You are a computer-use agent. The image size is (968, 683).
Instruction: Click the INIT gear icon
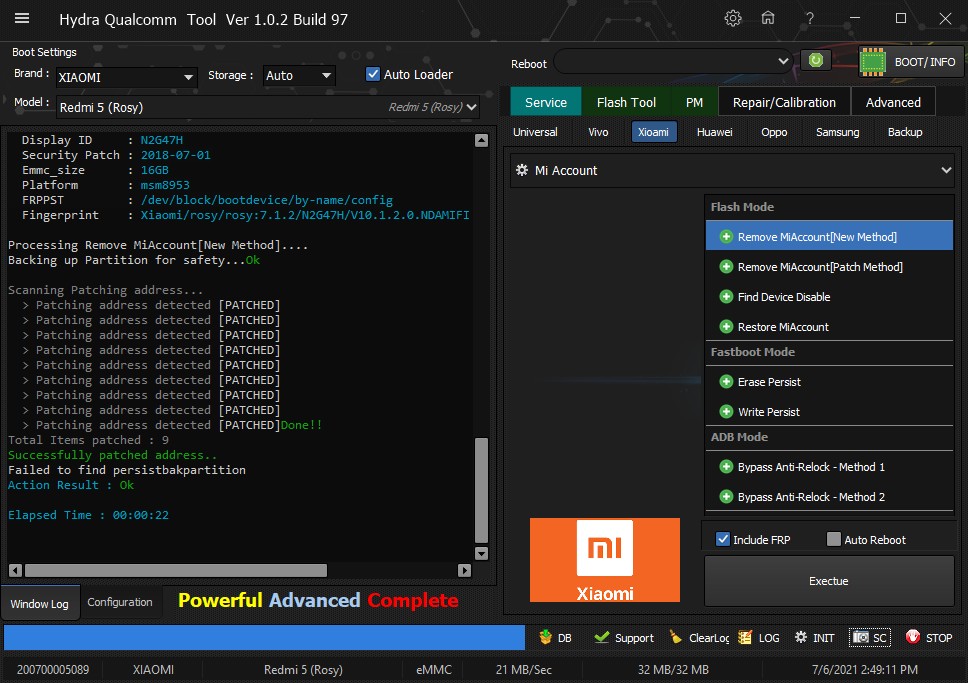(801, 637)
